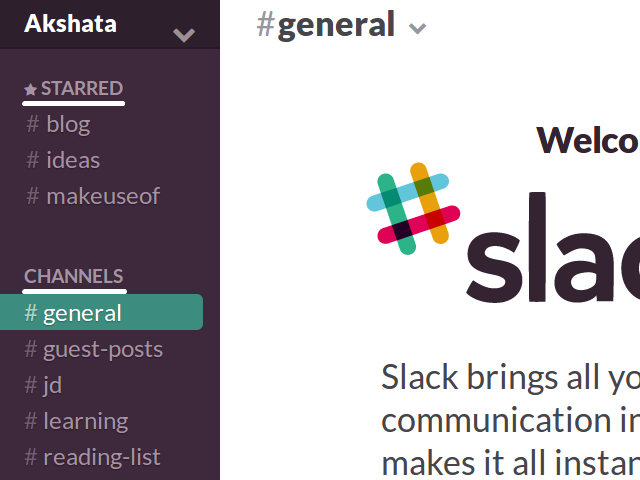Open the learning channel

click(x=85, y=421)
